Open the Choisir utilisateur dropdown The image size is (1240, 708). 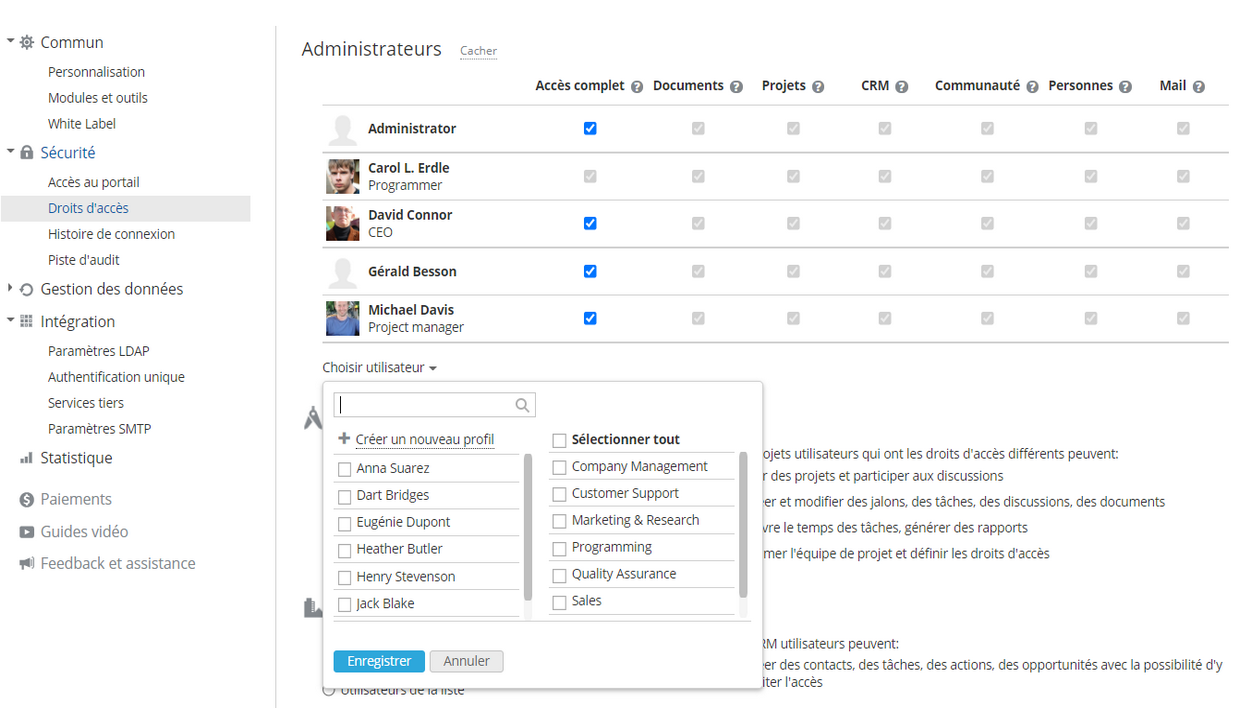(x=380, y=368)
